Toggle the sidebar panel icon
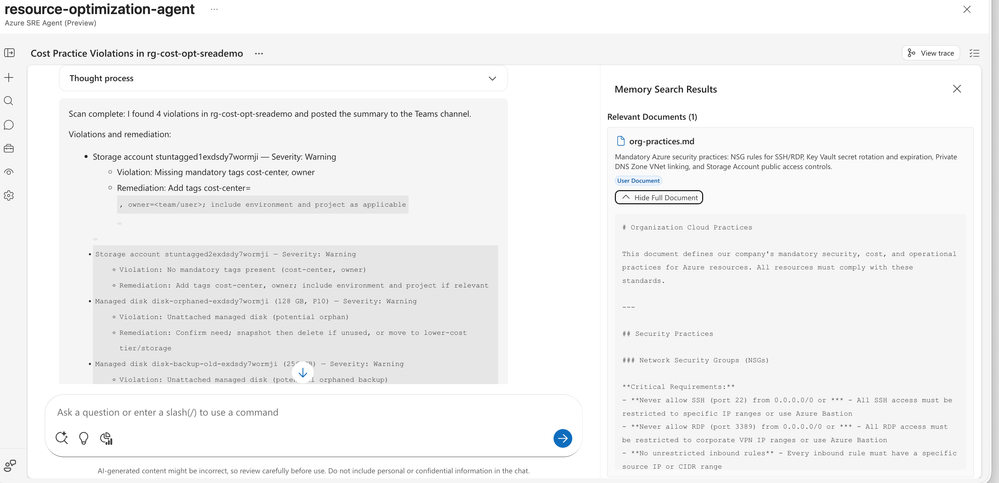 click(x=9, y=53)
